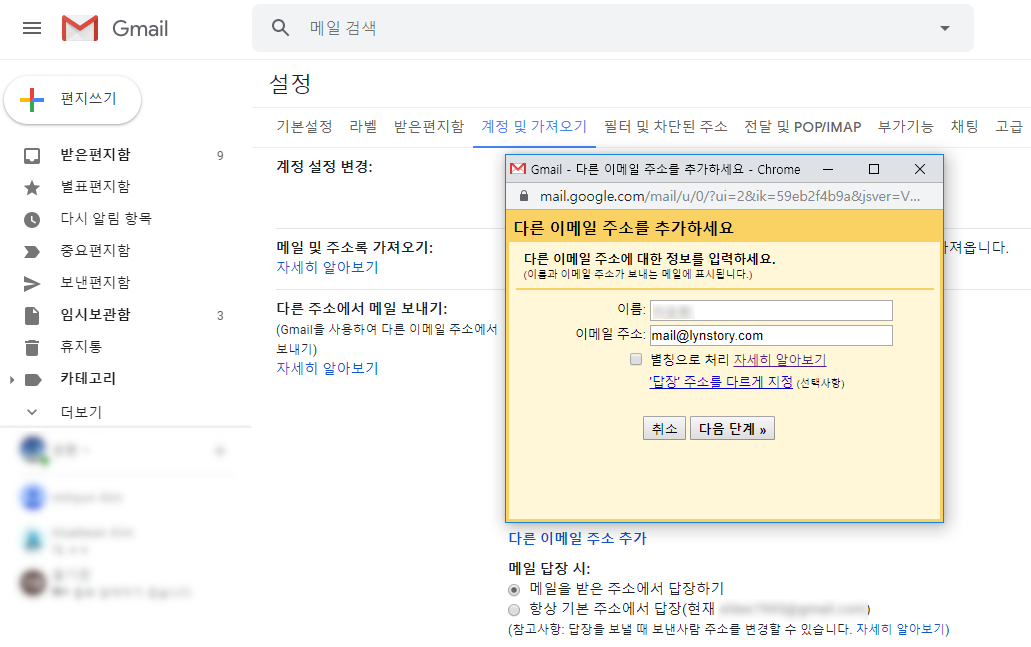Open 다시 알림 항목 clock icon

pyautogui.click(x=32, y=220)
